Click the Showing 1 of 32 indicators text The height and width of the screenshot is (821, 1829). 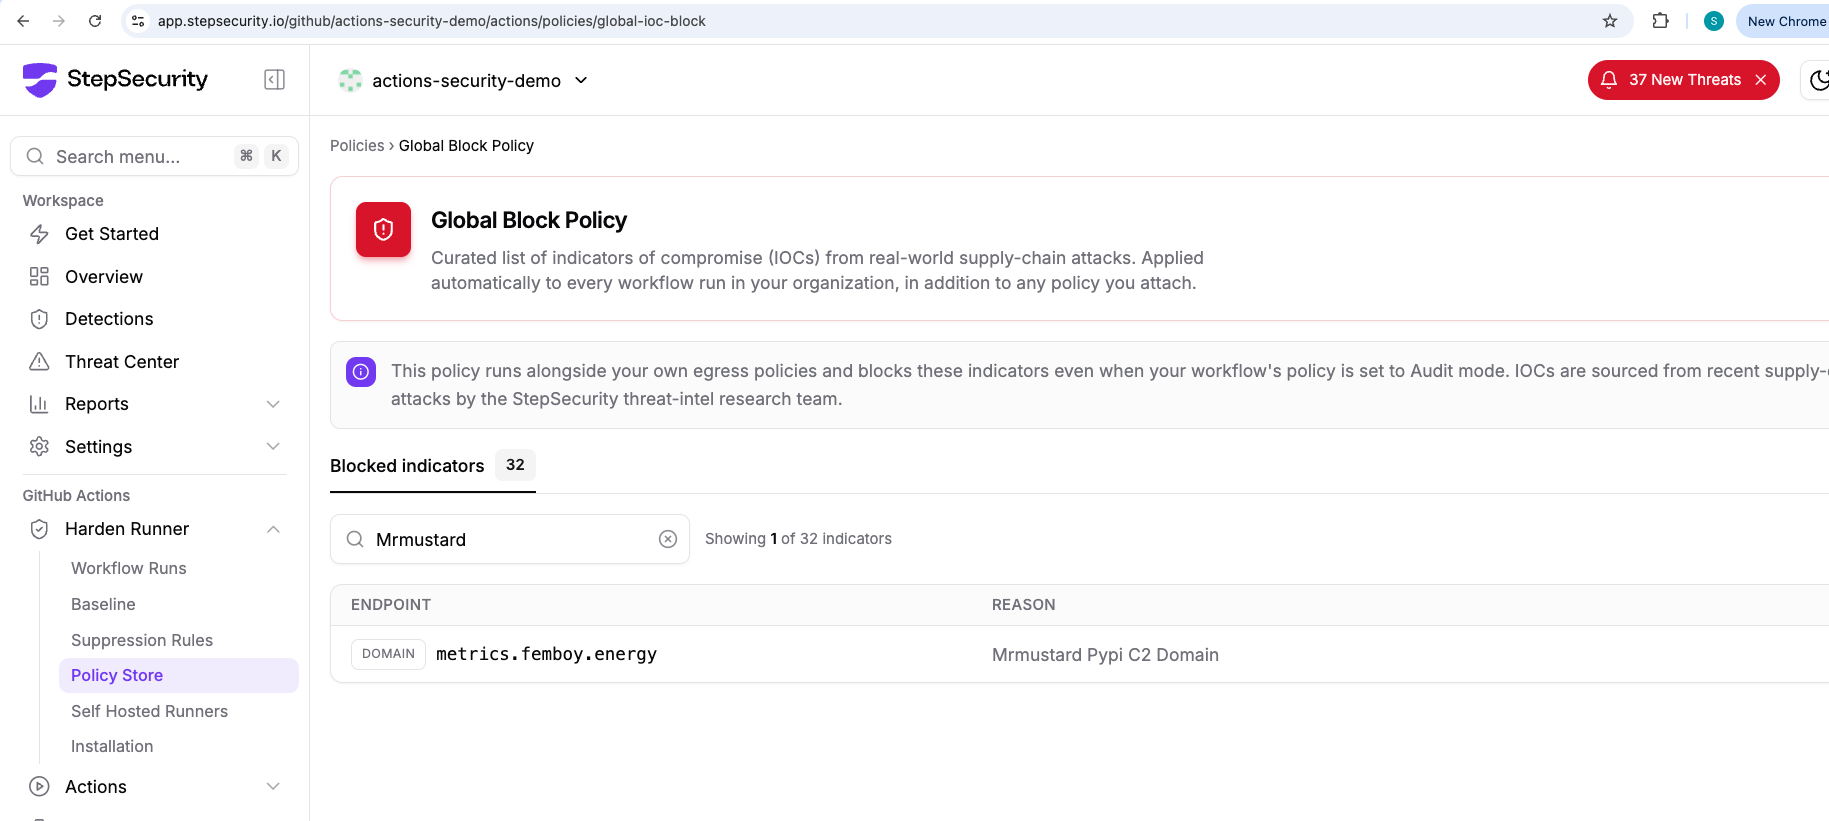click(798, 539)
